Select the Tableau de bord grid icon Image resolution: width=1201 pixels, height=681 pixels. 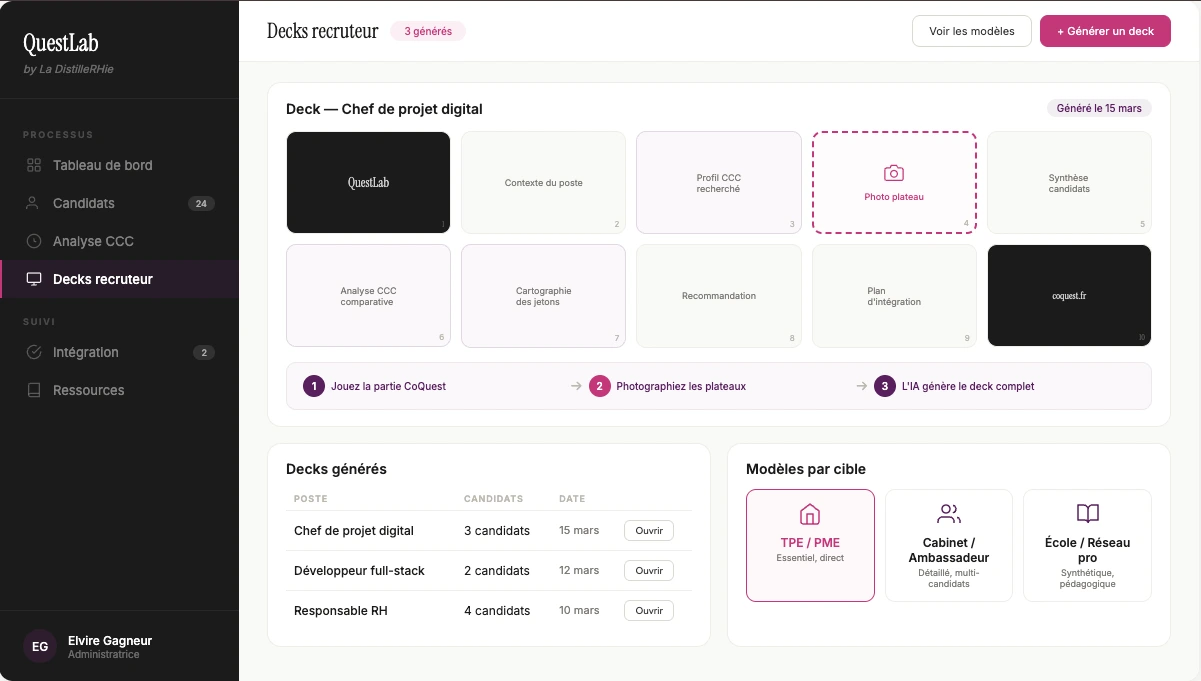tap(33, 165)
